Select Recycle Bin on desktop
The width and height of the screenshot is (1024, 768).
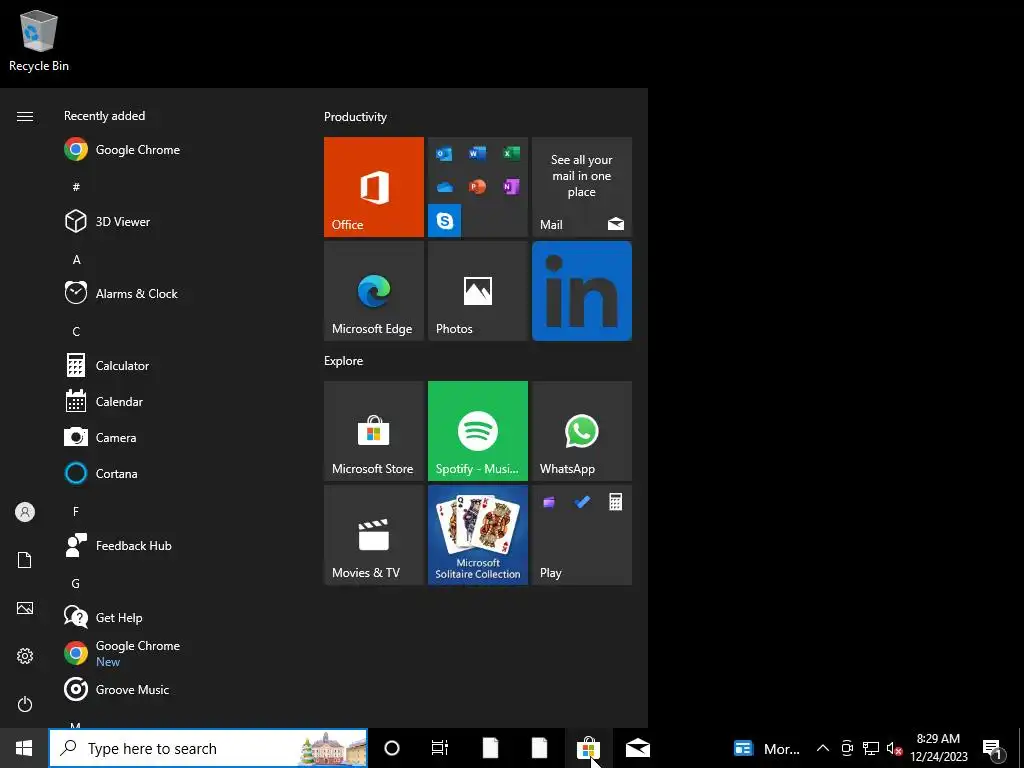39,41
